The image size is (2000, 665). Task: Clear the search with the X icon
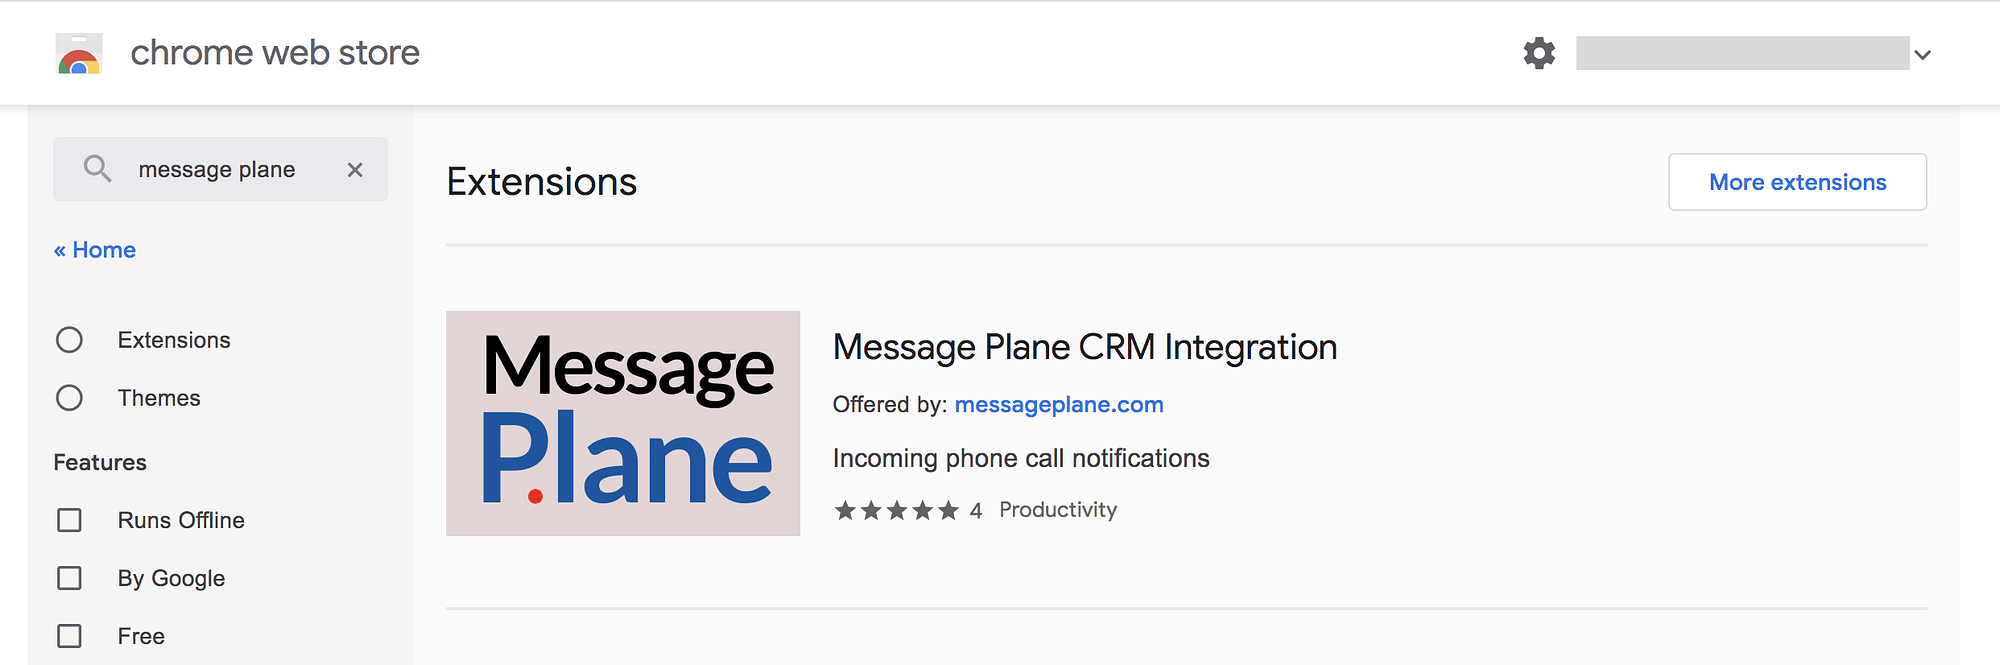tap(355, 170)
